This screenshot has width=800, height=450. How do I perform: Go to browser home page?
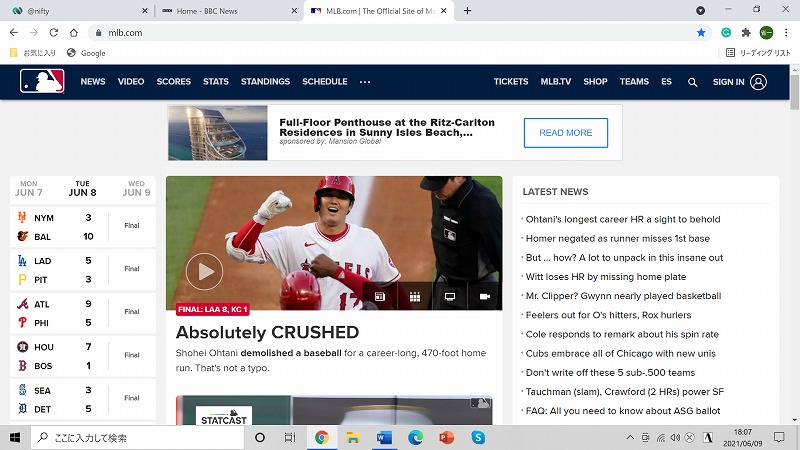[73, 33]
